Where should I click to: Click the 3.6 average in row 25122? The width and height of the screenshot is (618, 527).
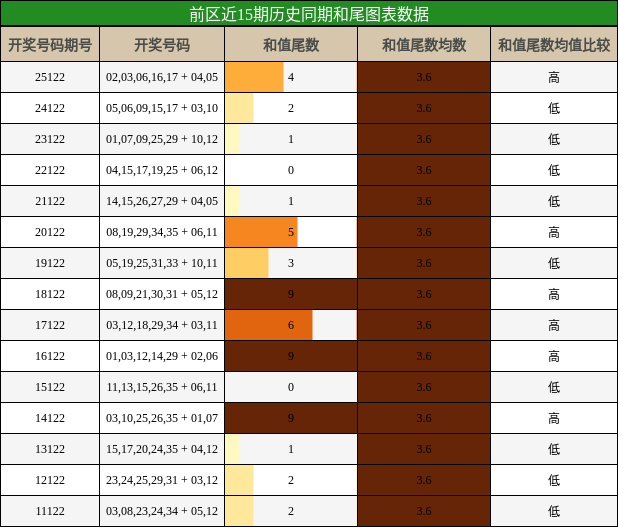click(424, 77)
